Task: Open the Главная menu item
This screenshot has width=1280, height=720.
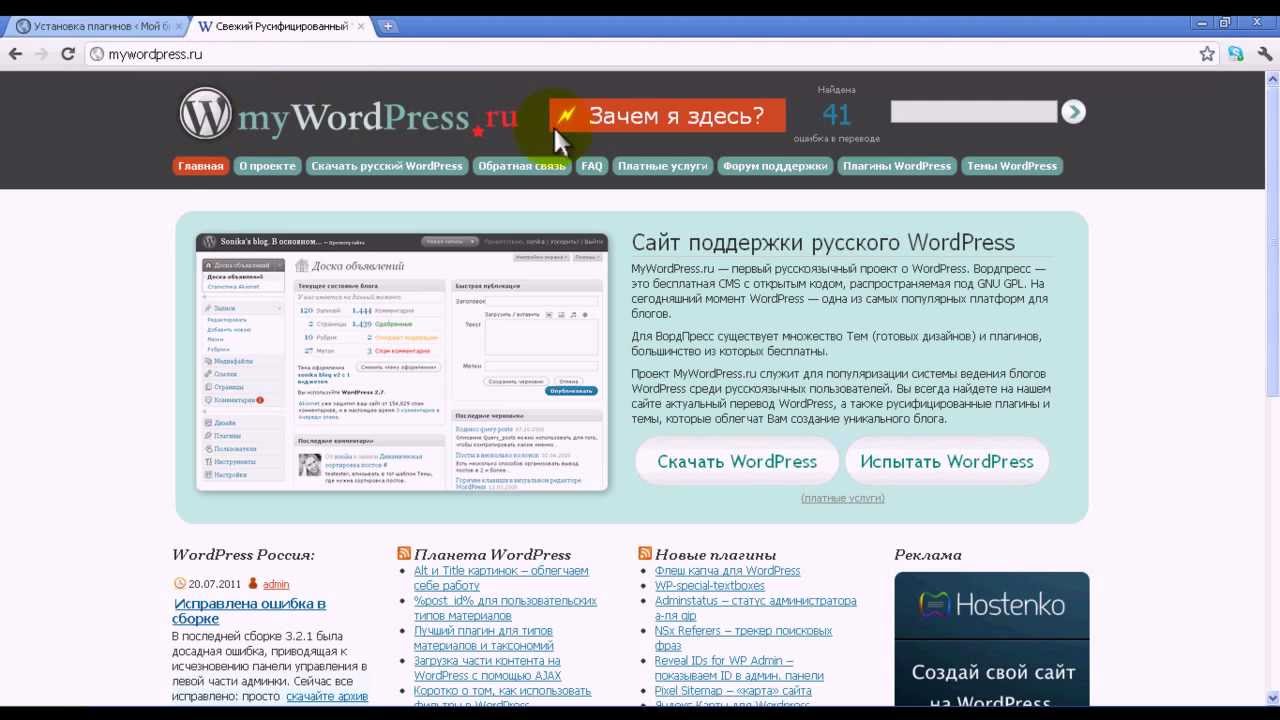Action: [201, 166]
